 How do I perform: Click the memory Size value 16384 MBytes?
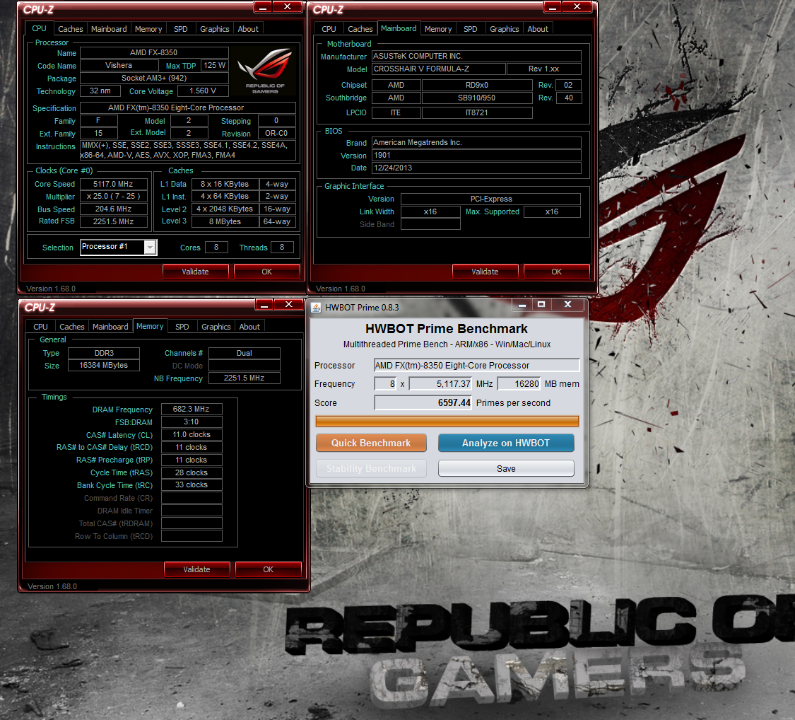click(x=103, y=365)
